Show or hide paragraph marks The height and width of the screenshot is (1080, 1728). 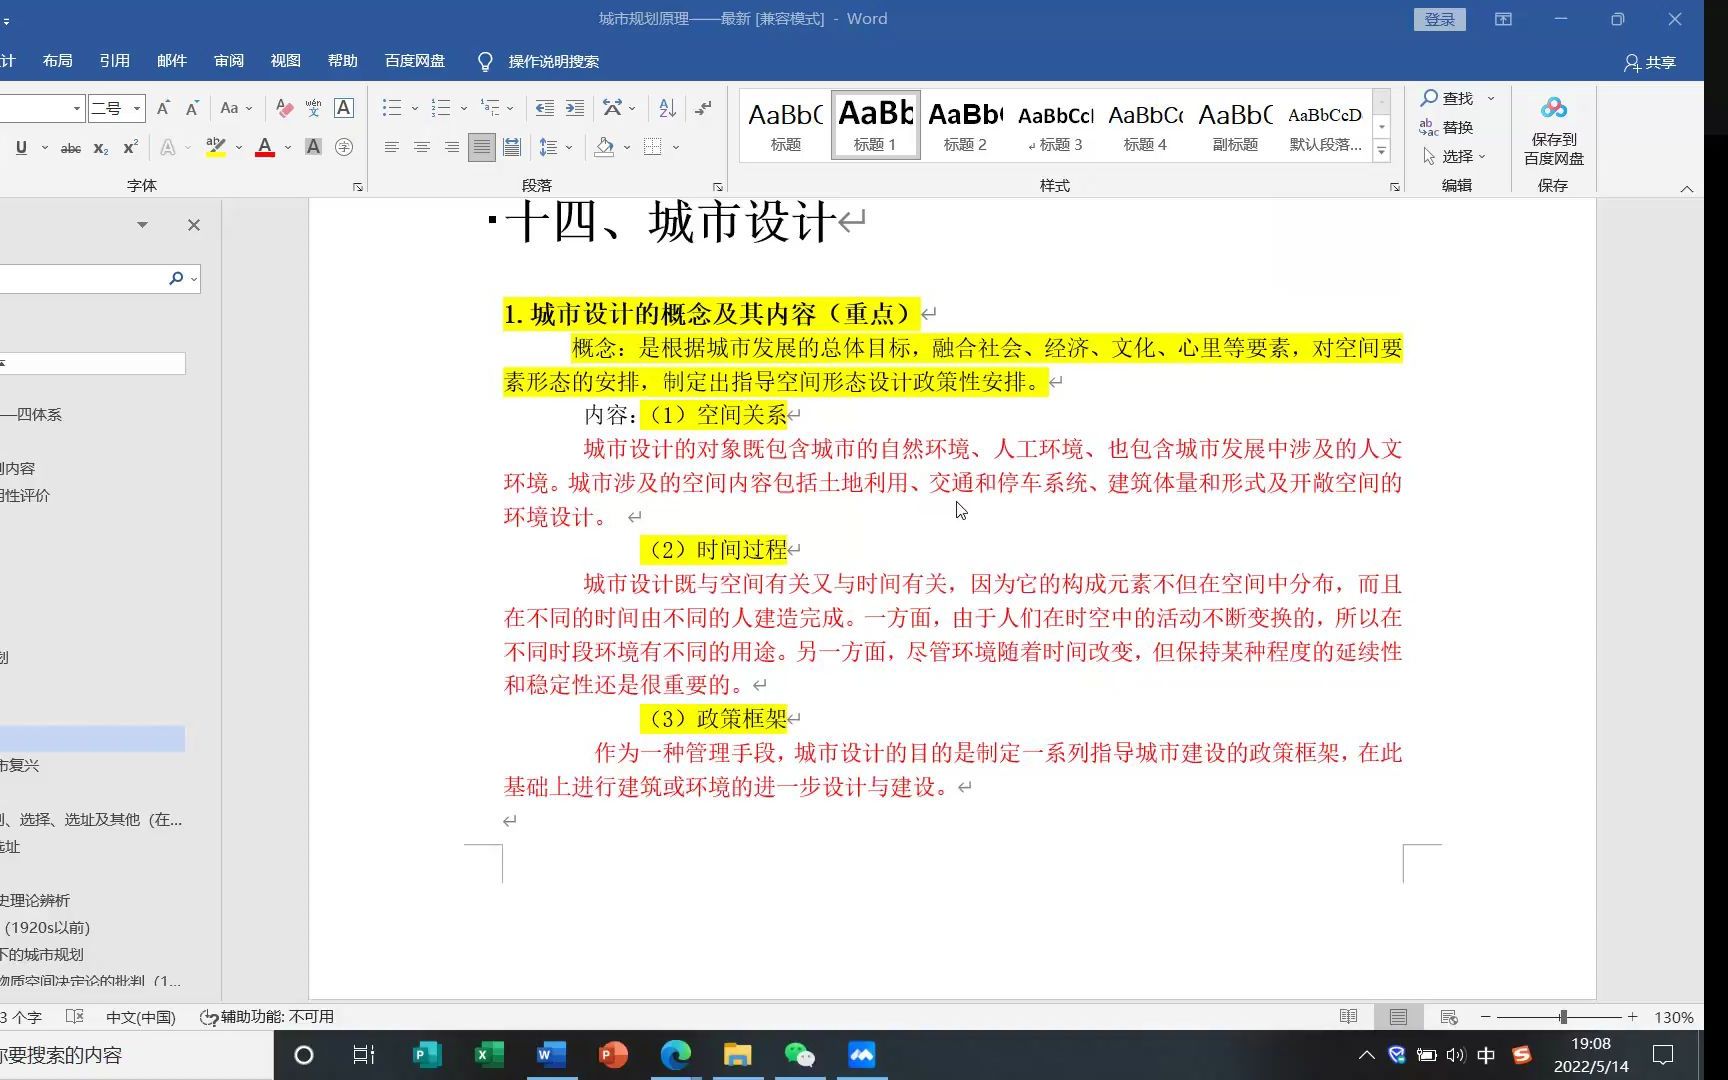(x=704, y=108)
